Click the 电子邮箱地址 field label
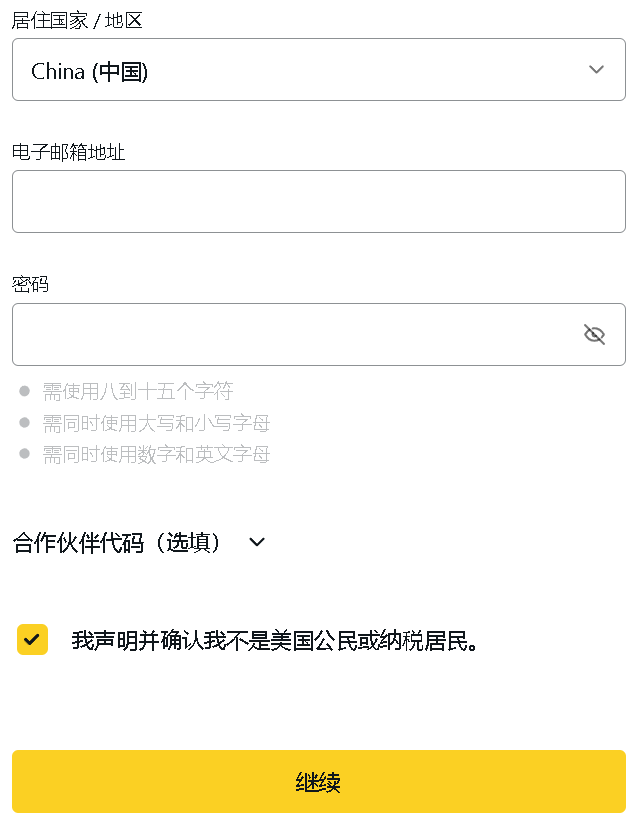The image size is (636, 820). [69, 152]
